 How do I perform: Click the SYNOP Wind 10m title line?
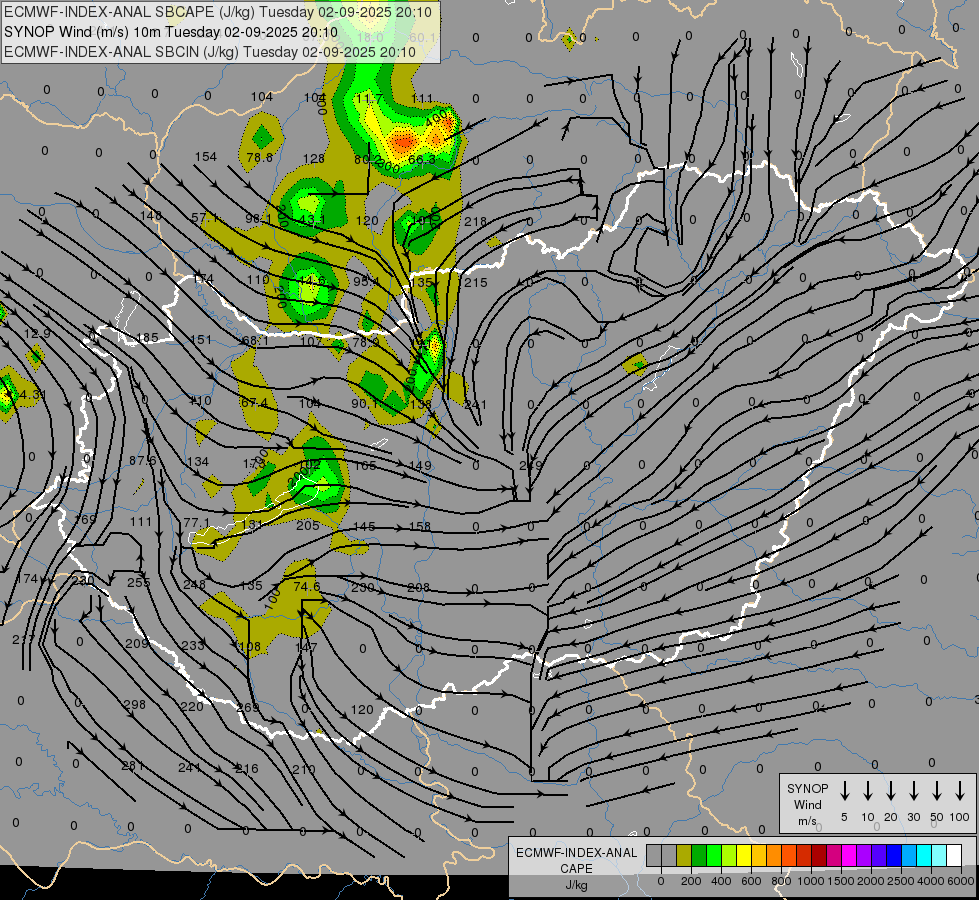pyautogui.click(x=170, y=32)
